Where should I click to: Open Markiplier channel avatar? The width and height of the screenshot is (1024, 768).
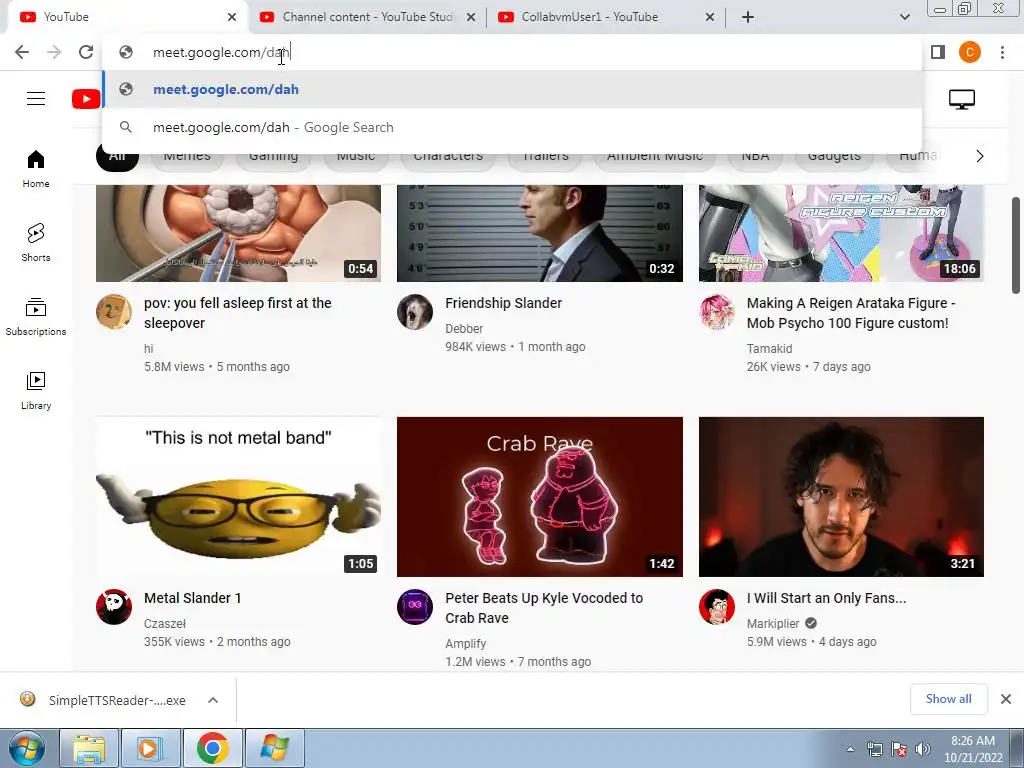click(x=716, y=607)
